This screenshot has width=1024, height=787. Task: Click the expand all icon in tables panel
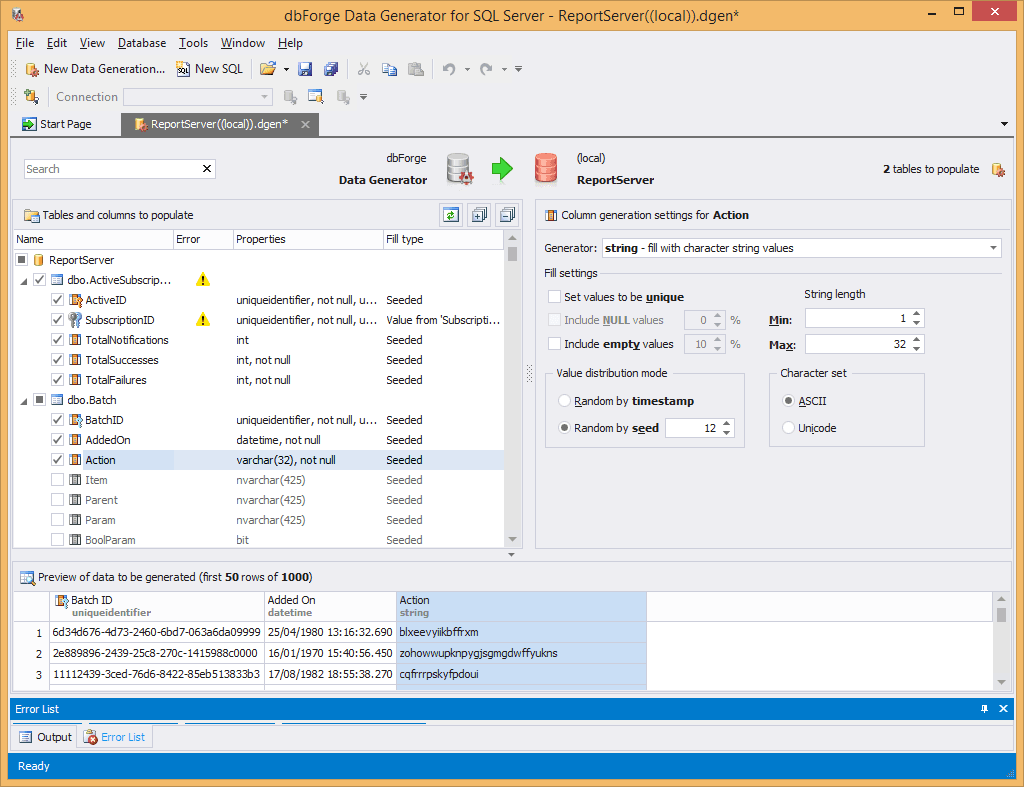pyautogui.click(x=479, y=215)
